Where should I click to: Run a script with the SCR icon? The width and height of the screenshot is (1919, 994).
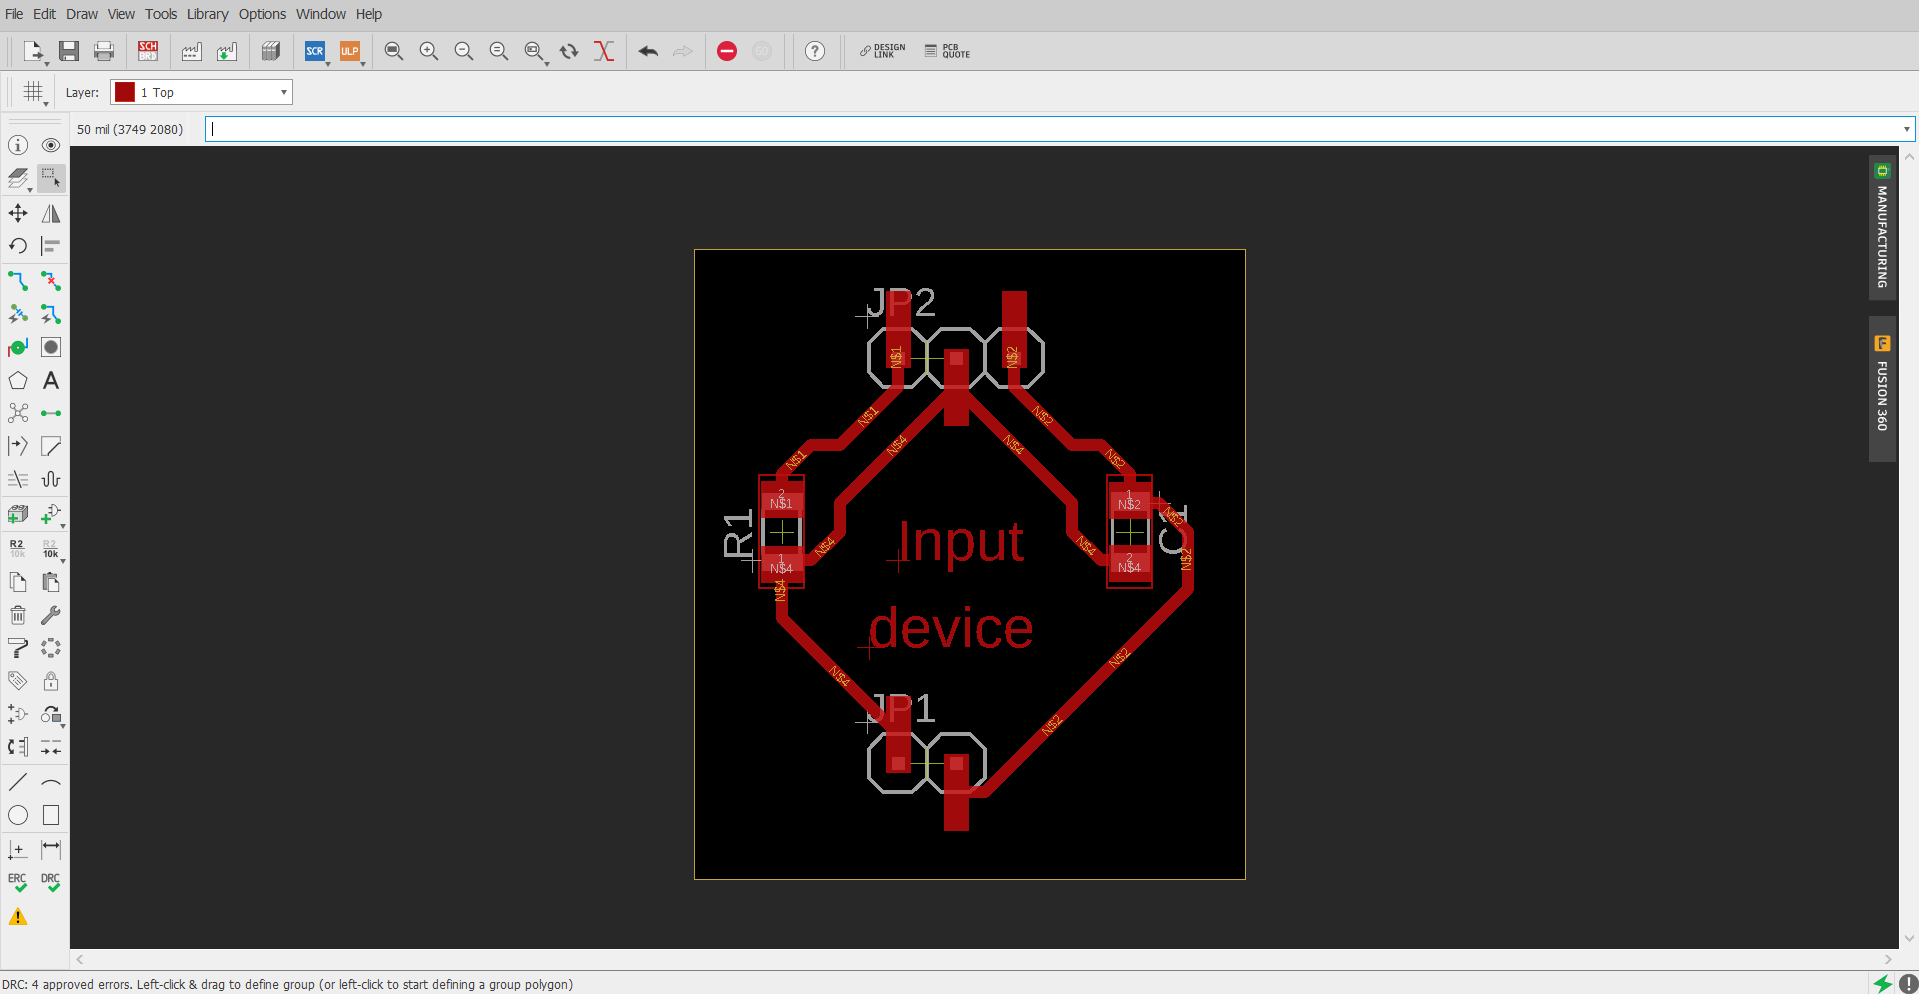click(x=315, y=51)
